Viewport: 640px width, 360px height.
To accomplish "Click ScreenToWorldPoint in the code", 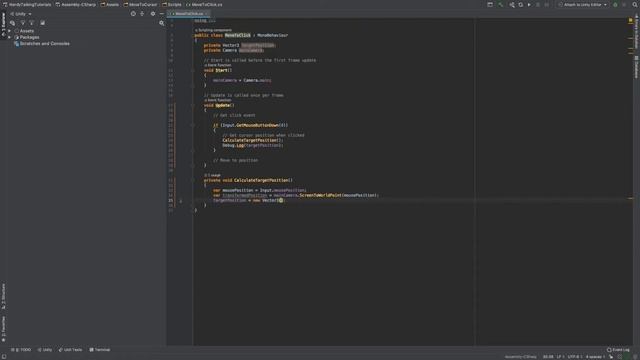I will coord(320,195).
